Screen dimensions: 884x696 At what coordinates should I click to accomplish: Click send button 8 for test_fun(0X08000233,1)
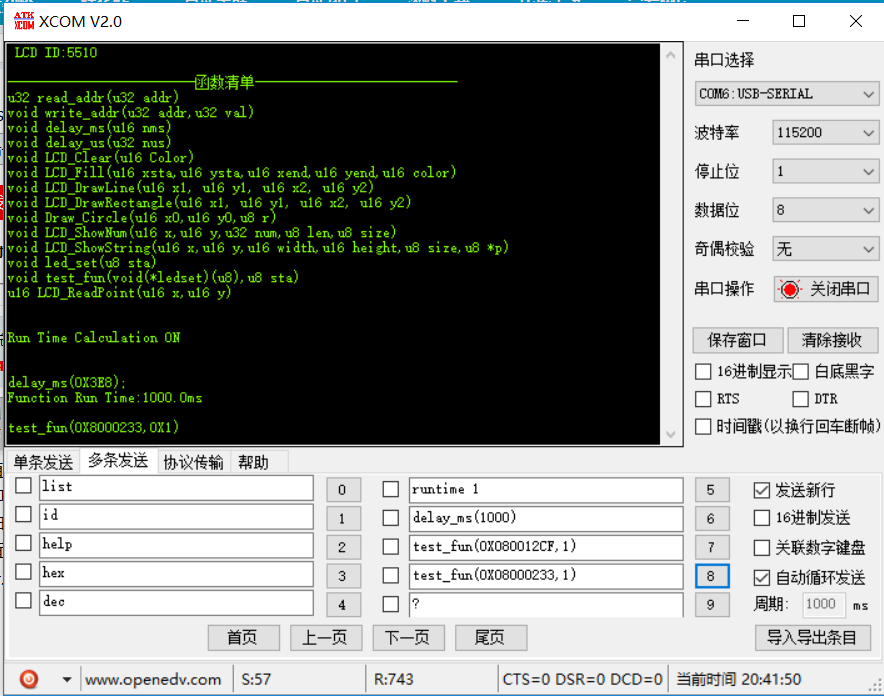(711, 576)
